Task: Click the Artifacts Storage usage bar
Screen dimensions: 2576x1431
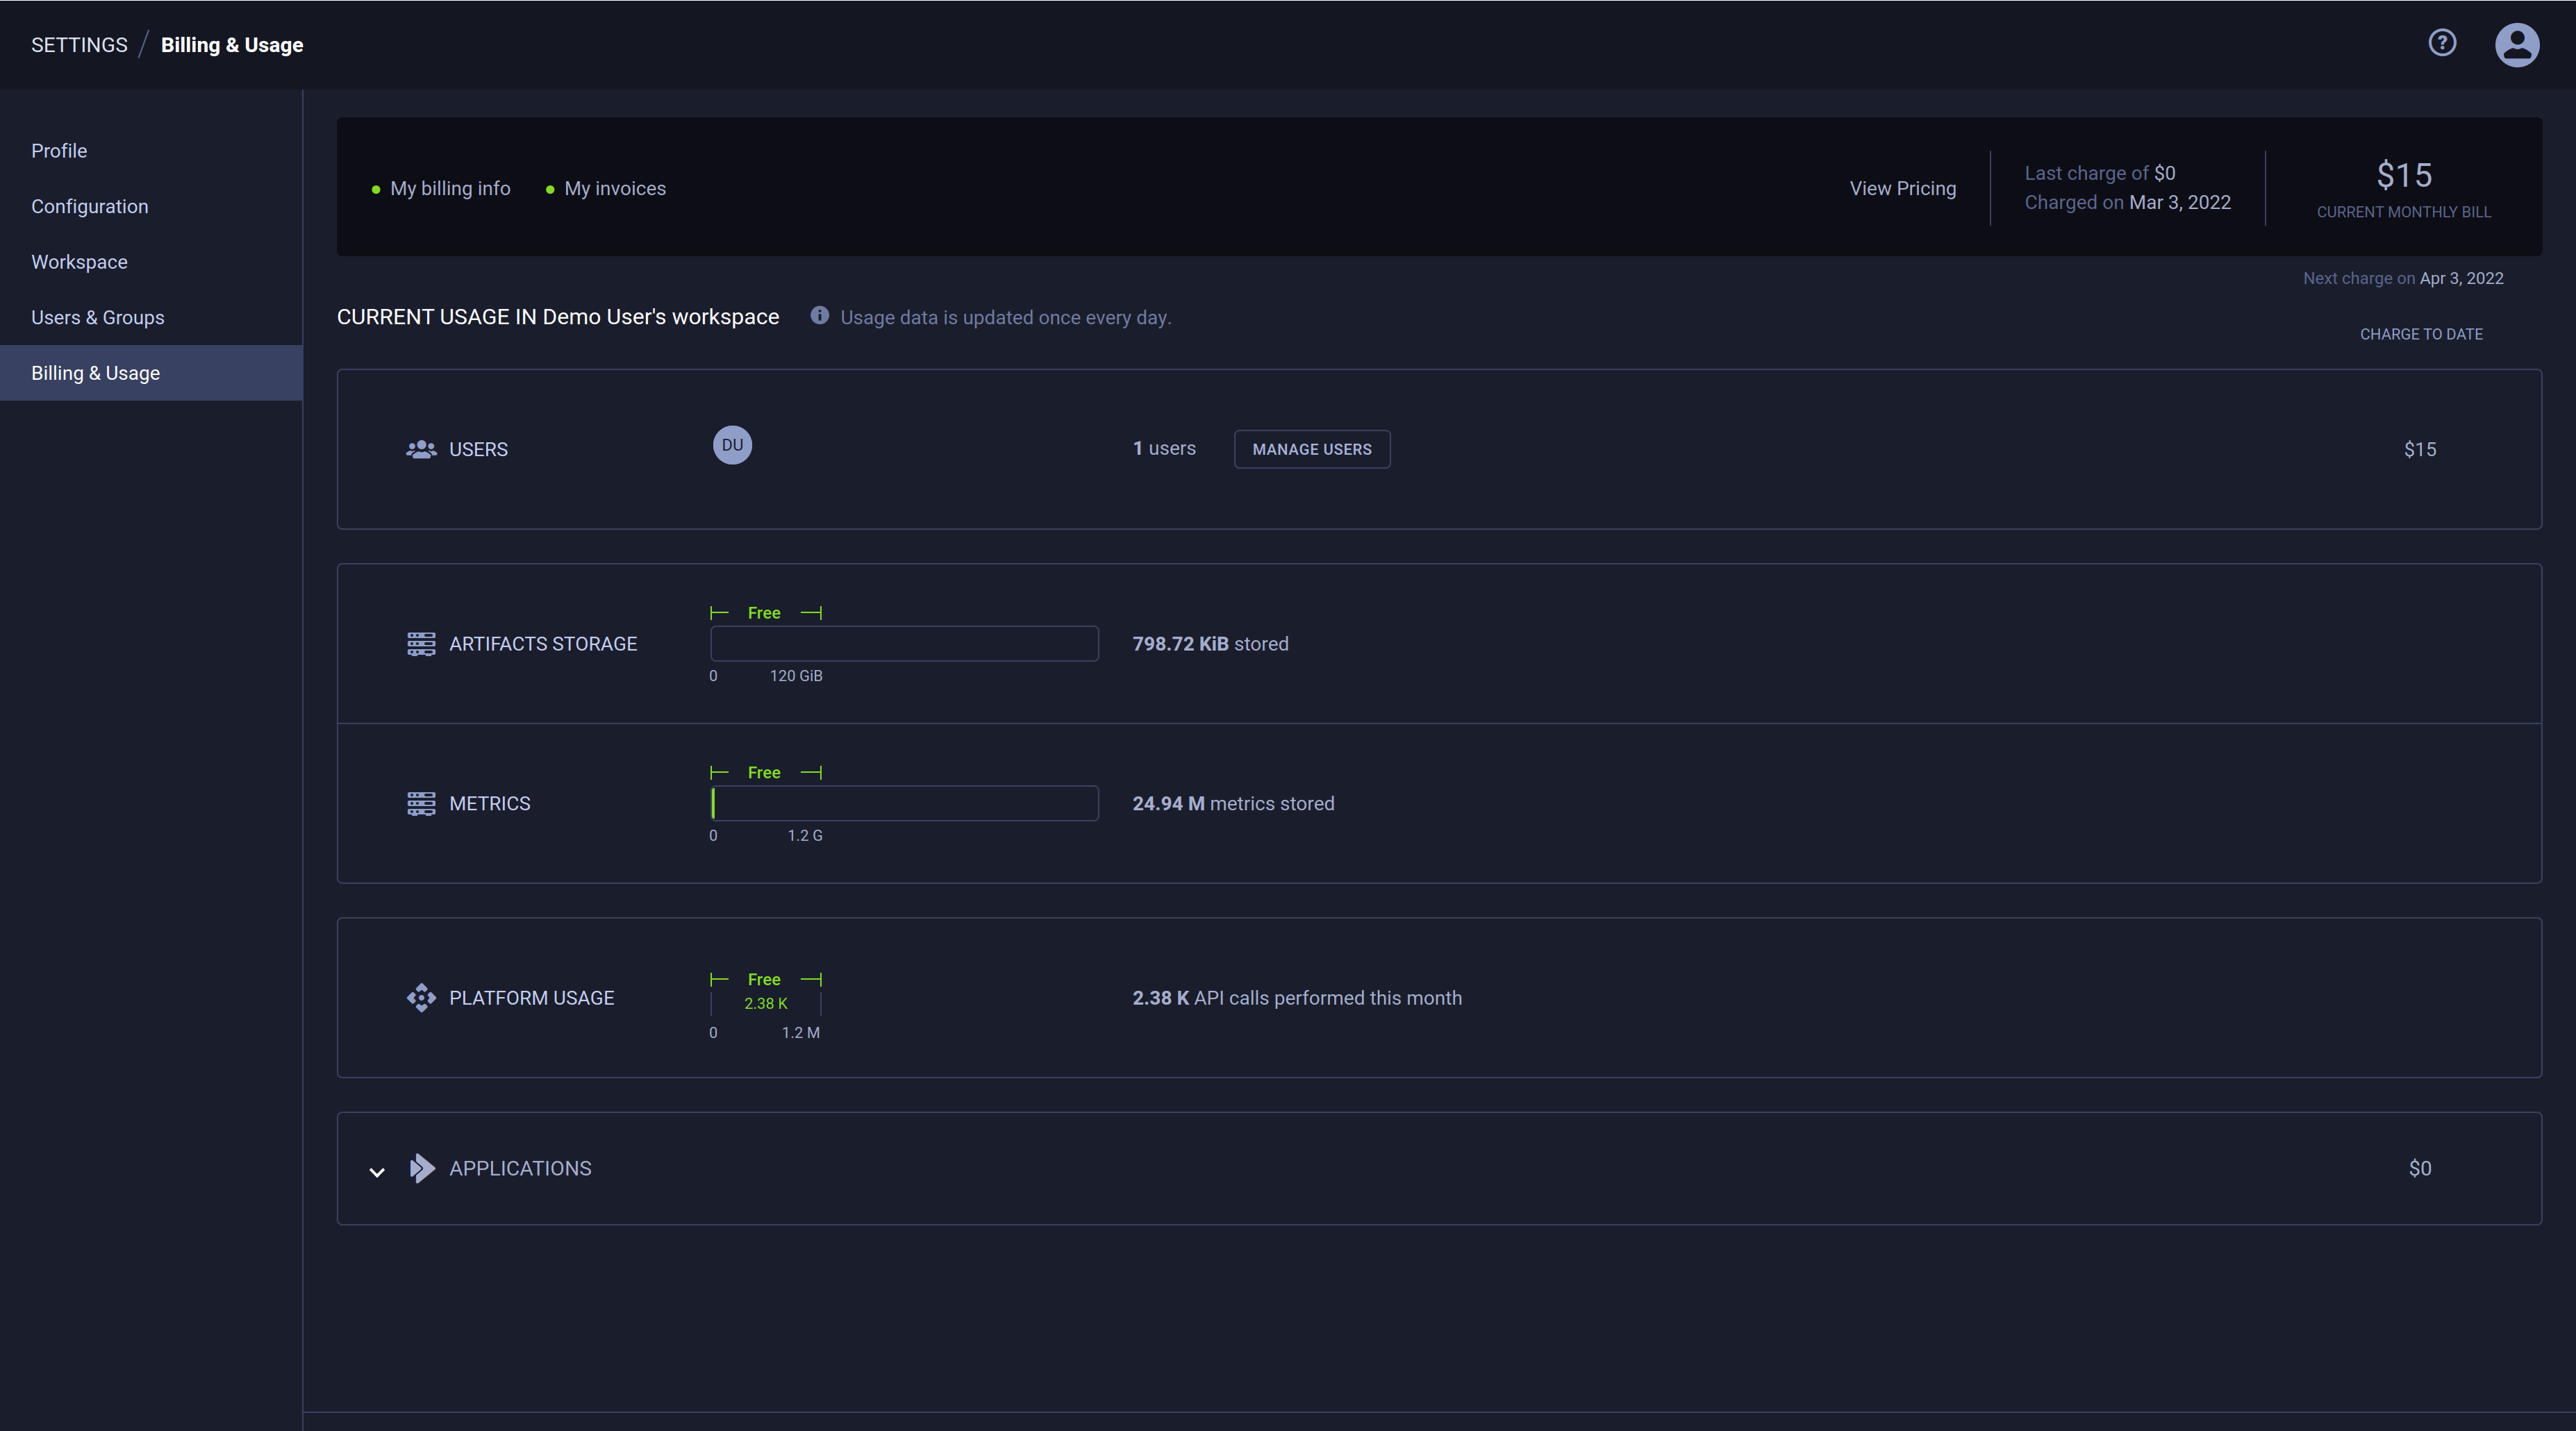Action: [904, 644]
